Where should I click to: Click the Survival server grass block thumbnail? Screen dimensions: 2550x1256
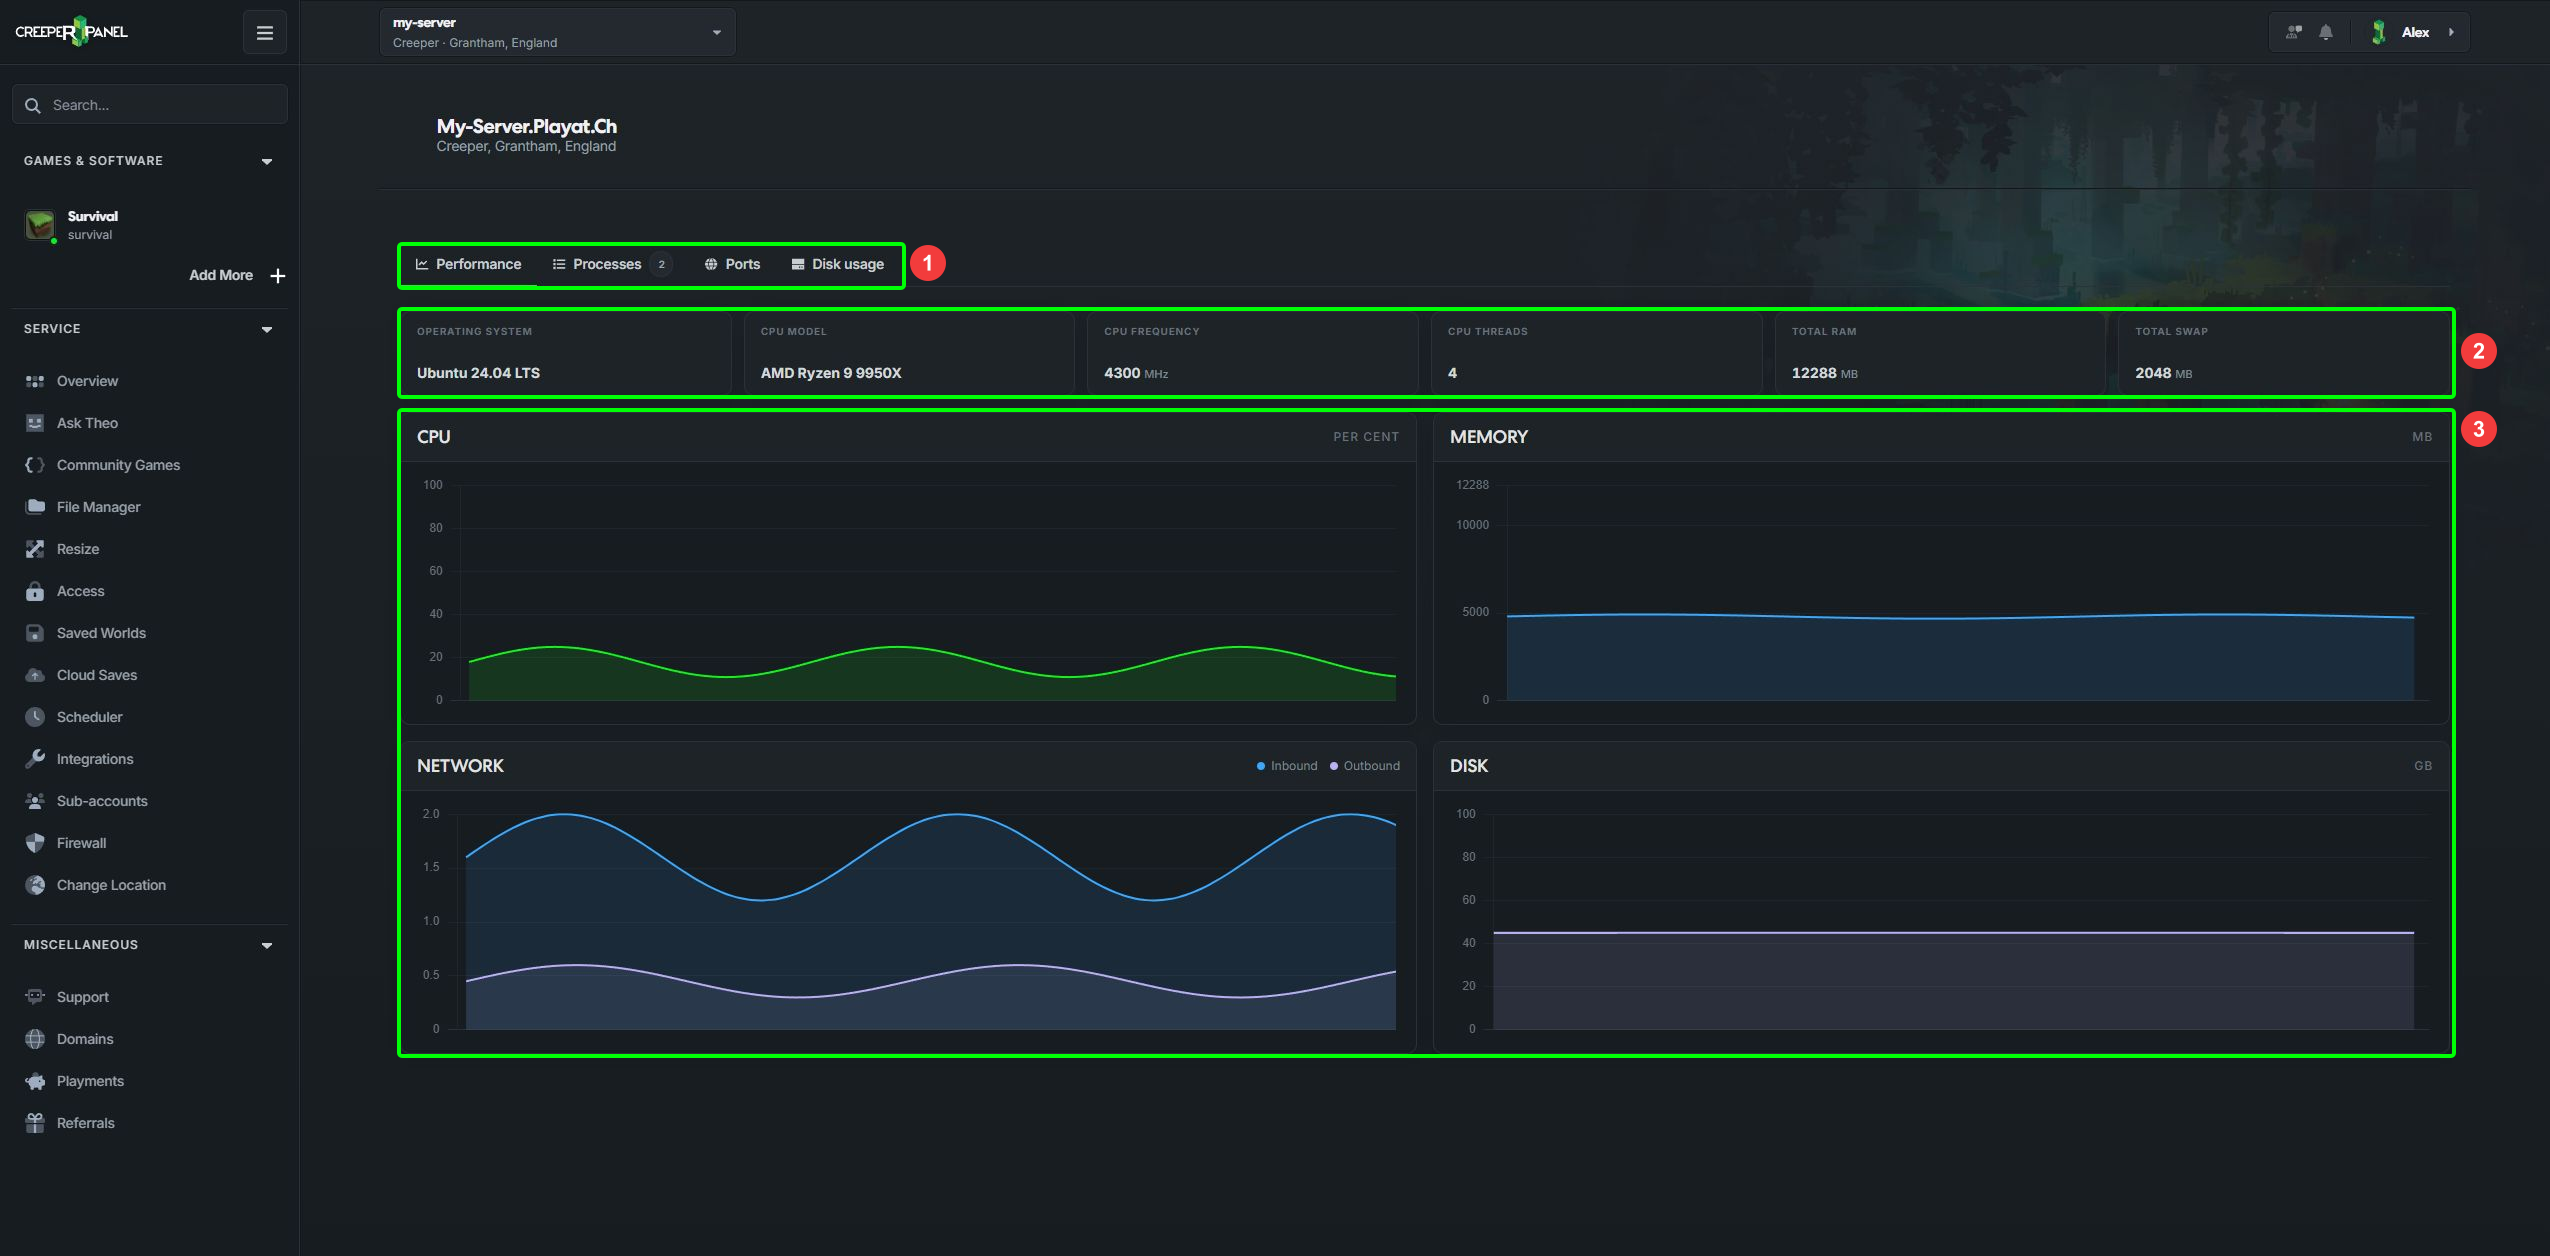[40, 225]
